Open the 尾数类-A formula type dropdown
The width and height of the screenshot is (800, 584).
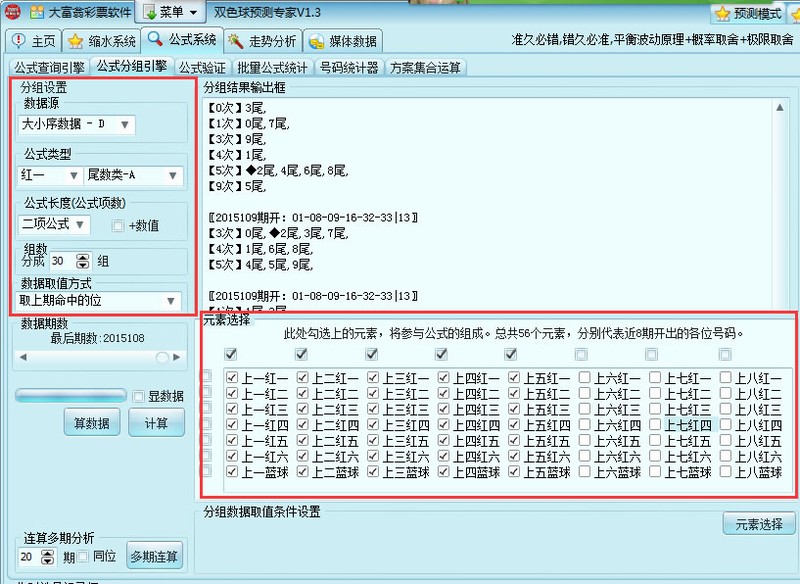172,176
